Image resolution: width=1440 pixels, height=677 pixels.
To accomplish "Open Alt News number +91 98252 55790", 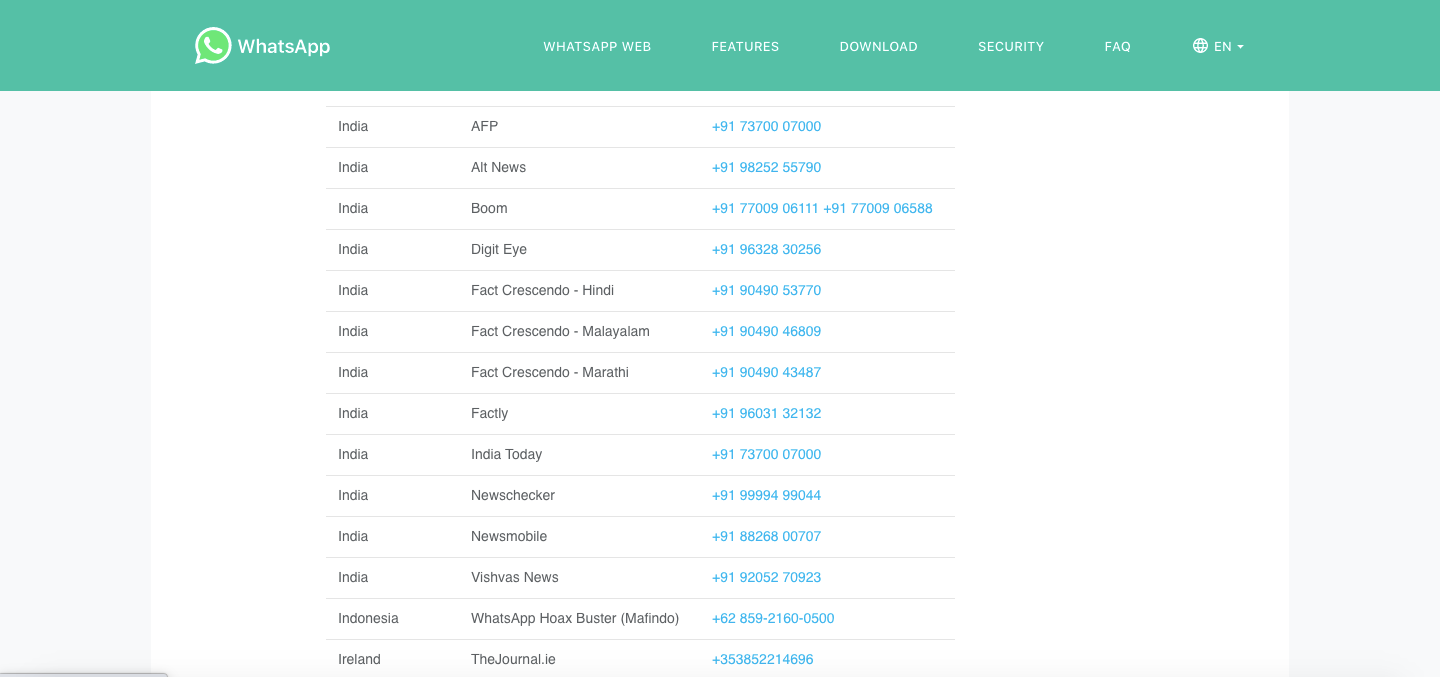I will click(766, 167).
